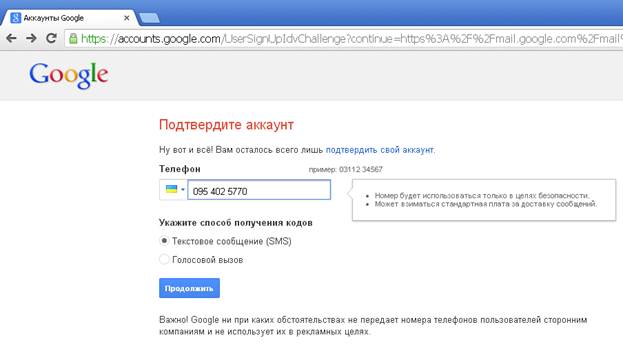Click the tooltip line about стандартная плата
The image size is (623, 360).
click(x=486, y=204)
